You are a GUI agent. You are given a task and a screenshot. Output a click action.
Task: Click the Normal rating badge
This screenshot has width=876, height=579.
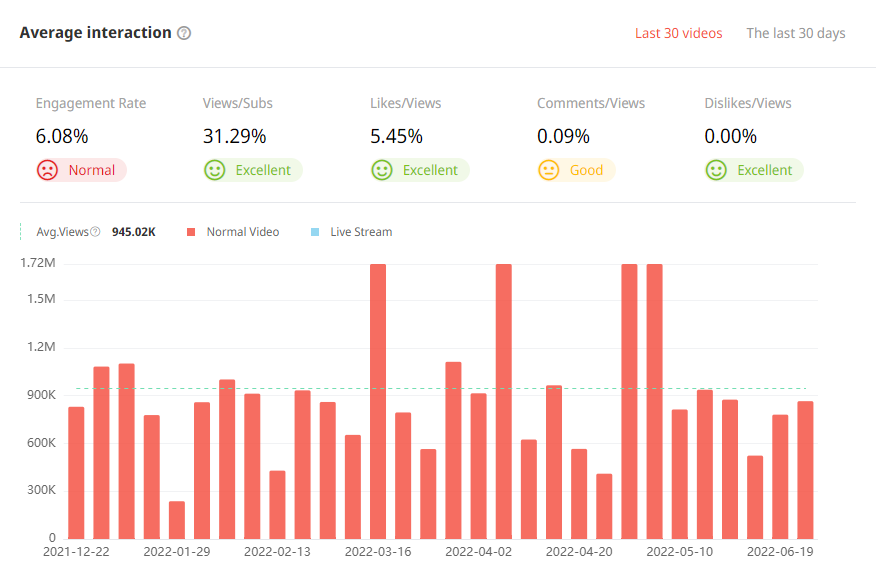[x=91, y=170]
